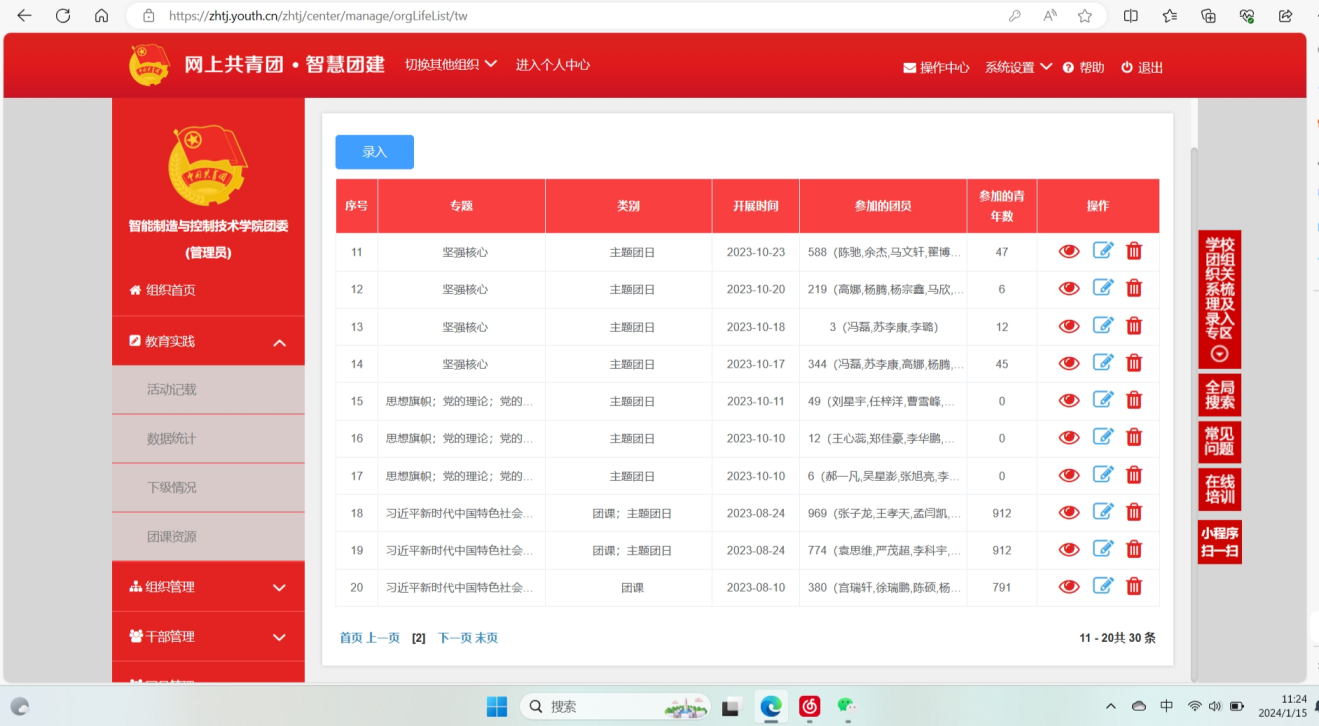
Task: View row 19 details via eye icon
Action: coord(1069,550)
